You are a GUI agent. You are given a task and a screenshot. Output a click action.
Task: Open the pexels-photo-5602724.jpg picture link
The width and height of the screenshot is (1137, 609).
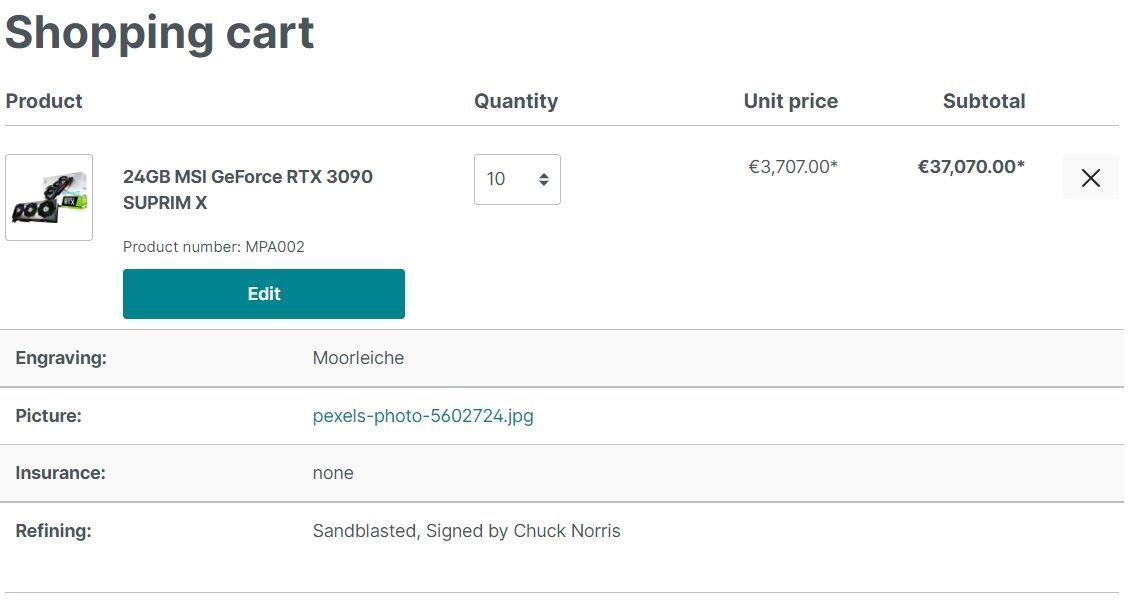(x=423, y=416)
